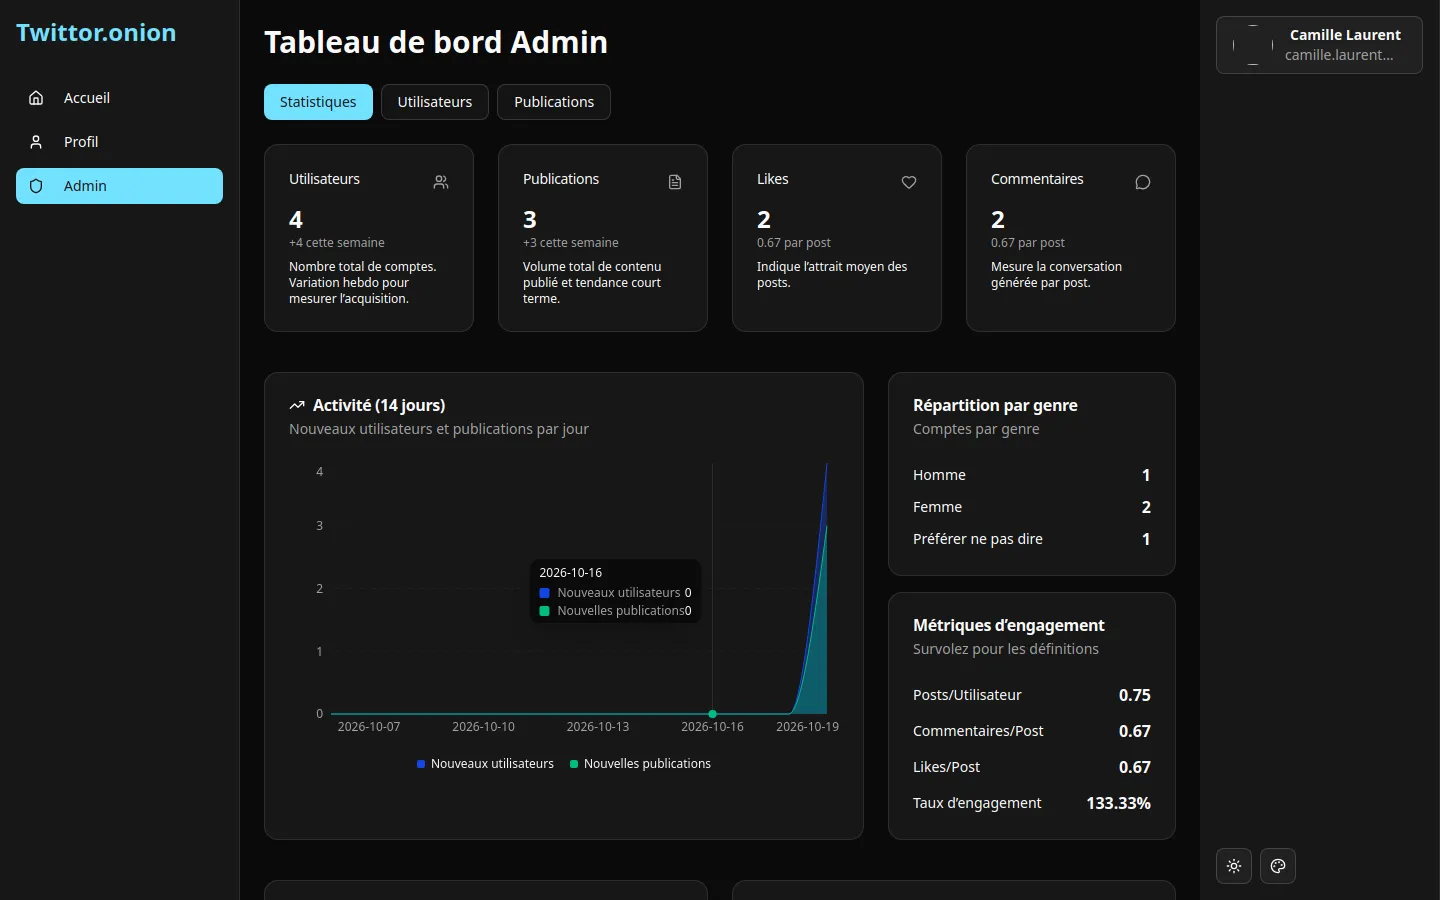1440x900 pixels.
Task: Click the Tableau de bord Admin heading
Action: coord(436,42)
